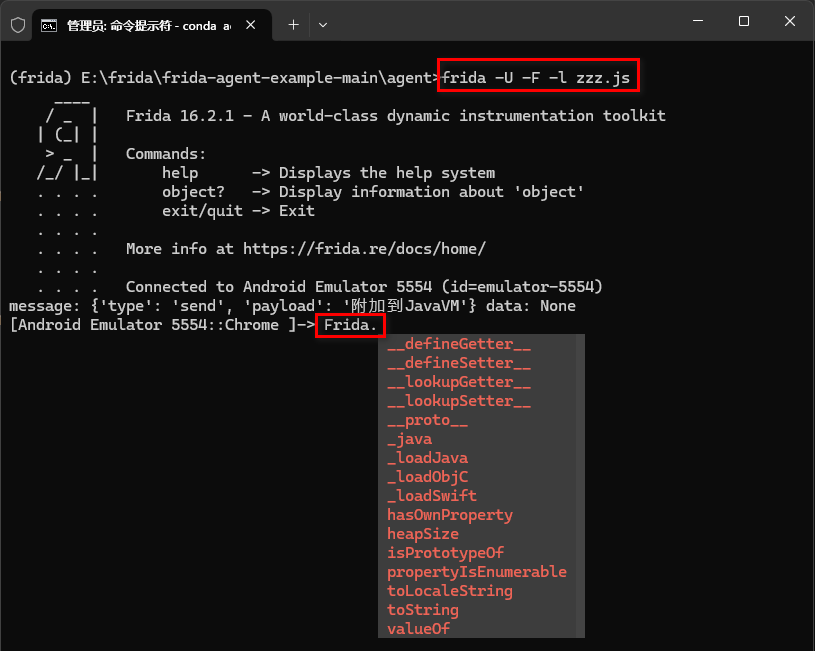The image size is (815, 651).
Task: Click the command prompt tab icon
Action: click(49, 25)
